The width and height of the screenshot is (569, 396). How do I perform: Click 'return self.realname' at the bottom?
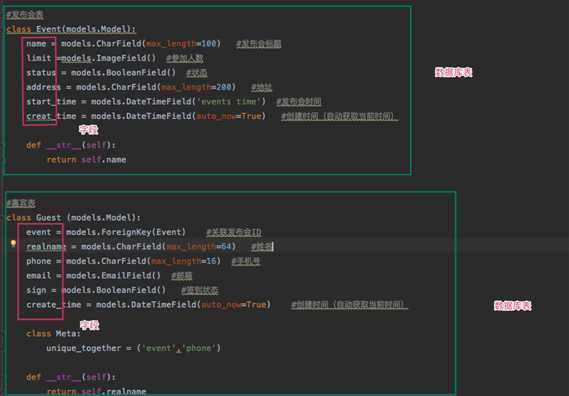97,391
